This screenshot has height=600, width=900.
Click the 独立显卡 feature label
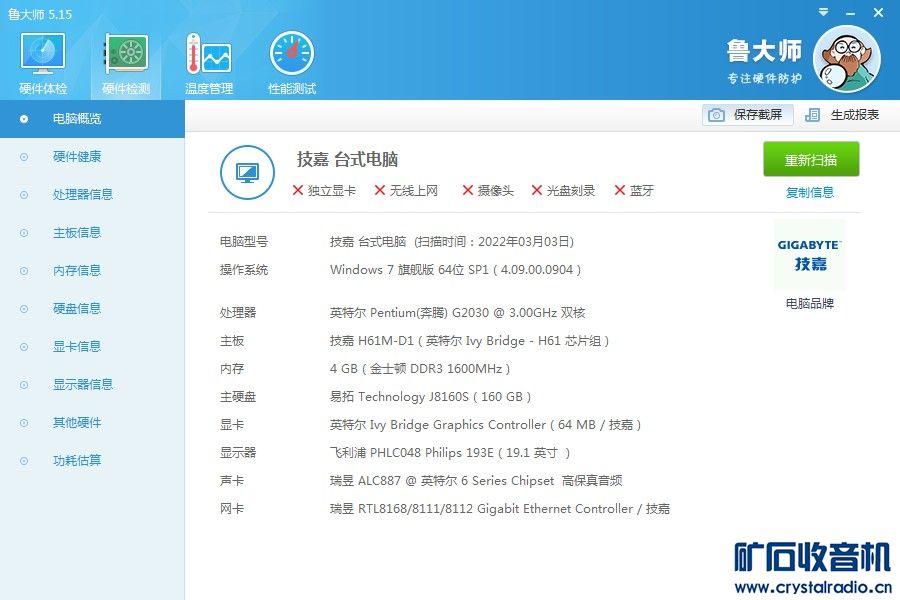pos(332,191)
